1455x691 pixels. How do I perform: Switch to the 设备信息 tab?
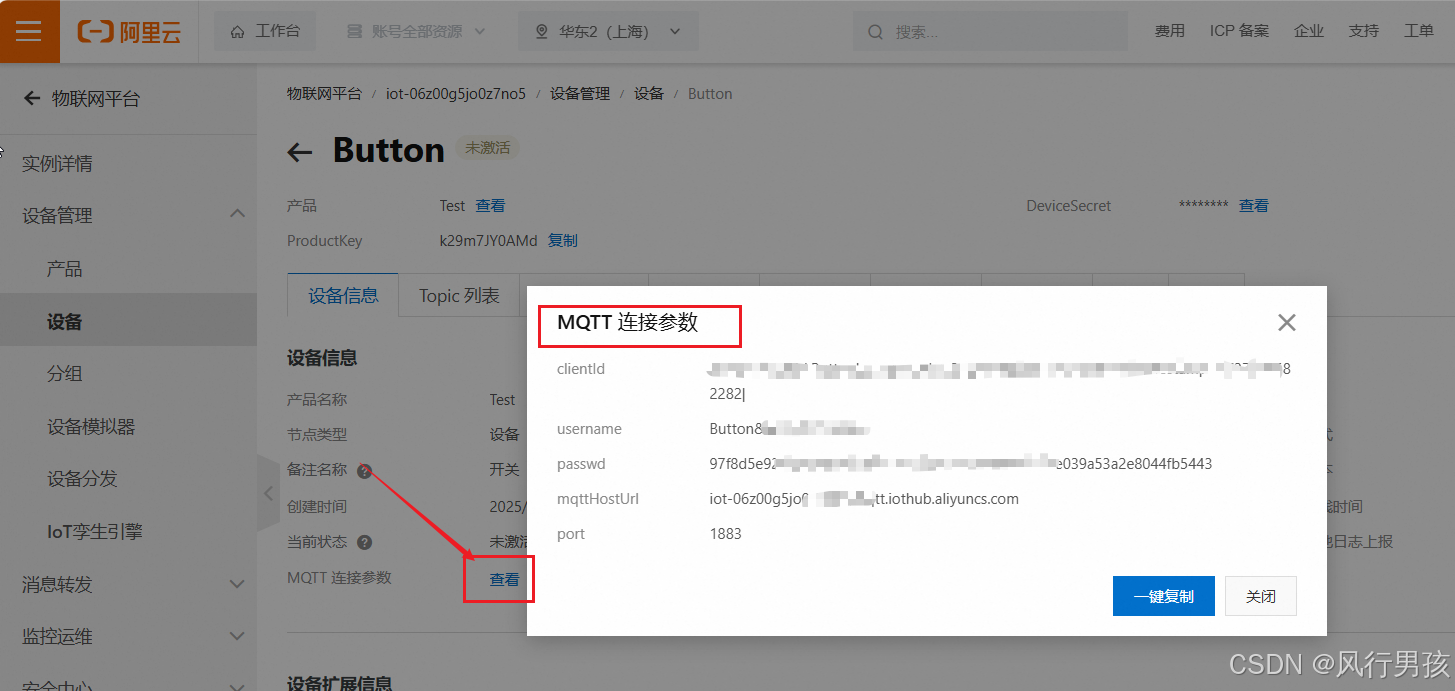[x=343, y=295]
